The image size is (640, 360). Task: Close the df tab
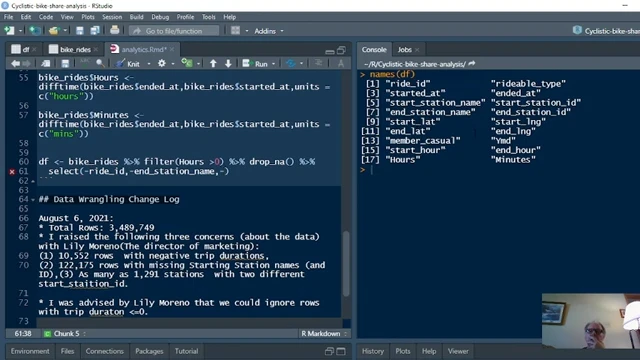(34, 49)
